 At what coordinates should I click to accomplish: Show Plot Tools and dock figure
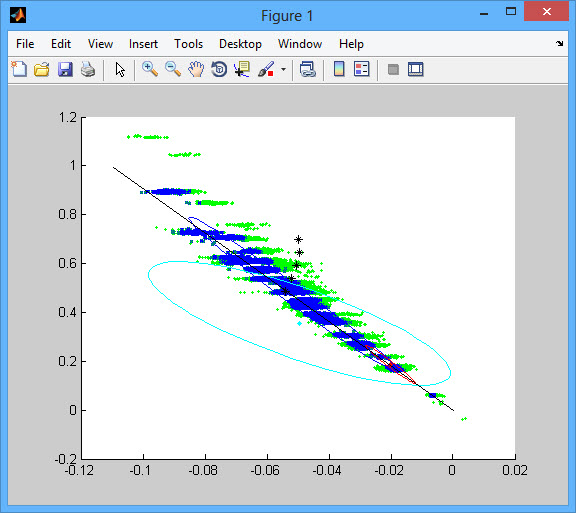pos(415,69)
